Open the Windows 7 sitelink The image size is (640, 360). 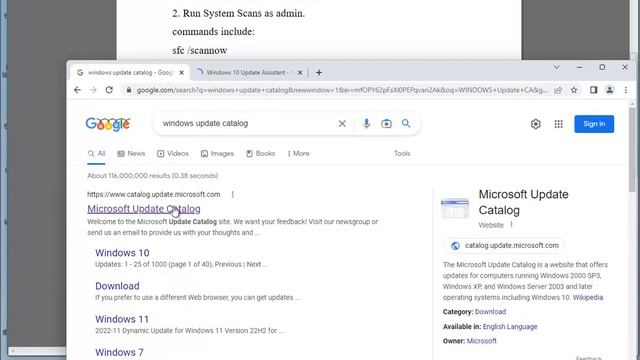[119, 352]
